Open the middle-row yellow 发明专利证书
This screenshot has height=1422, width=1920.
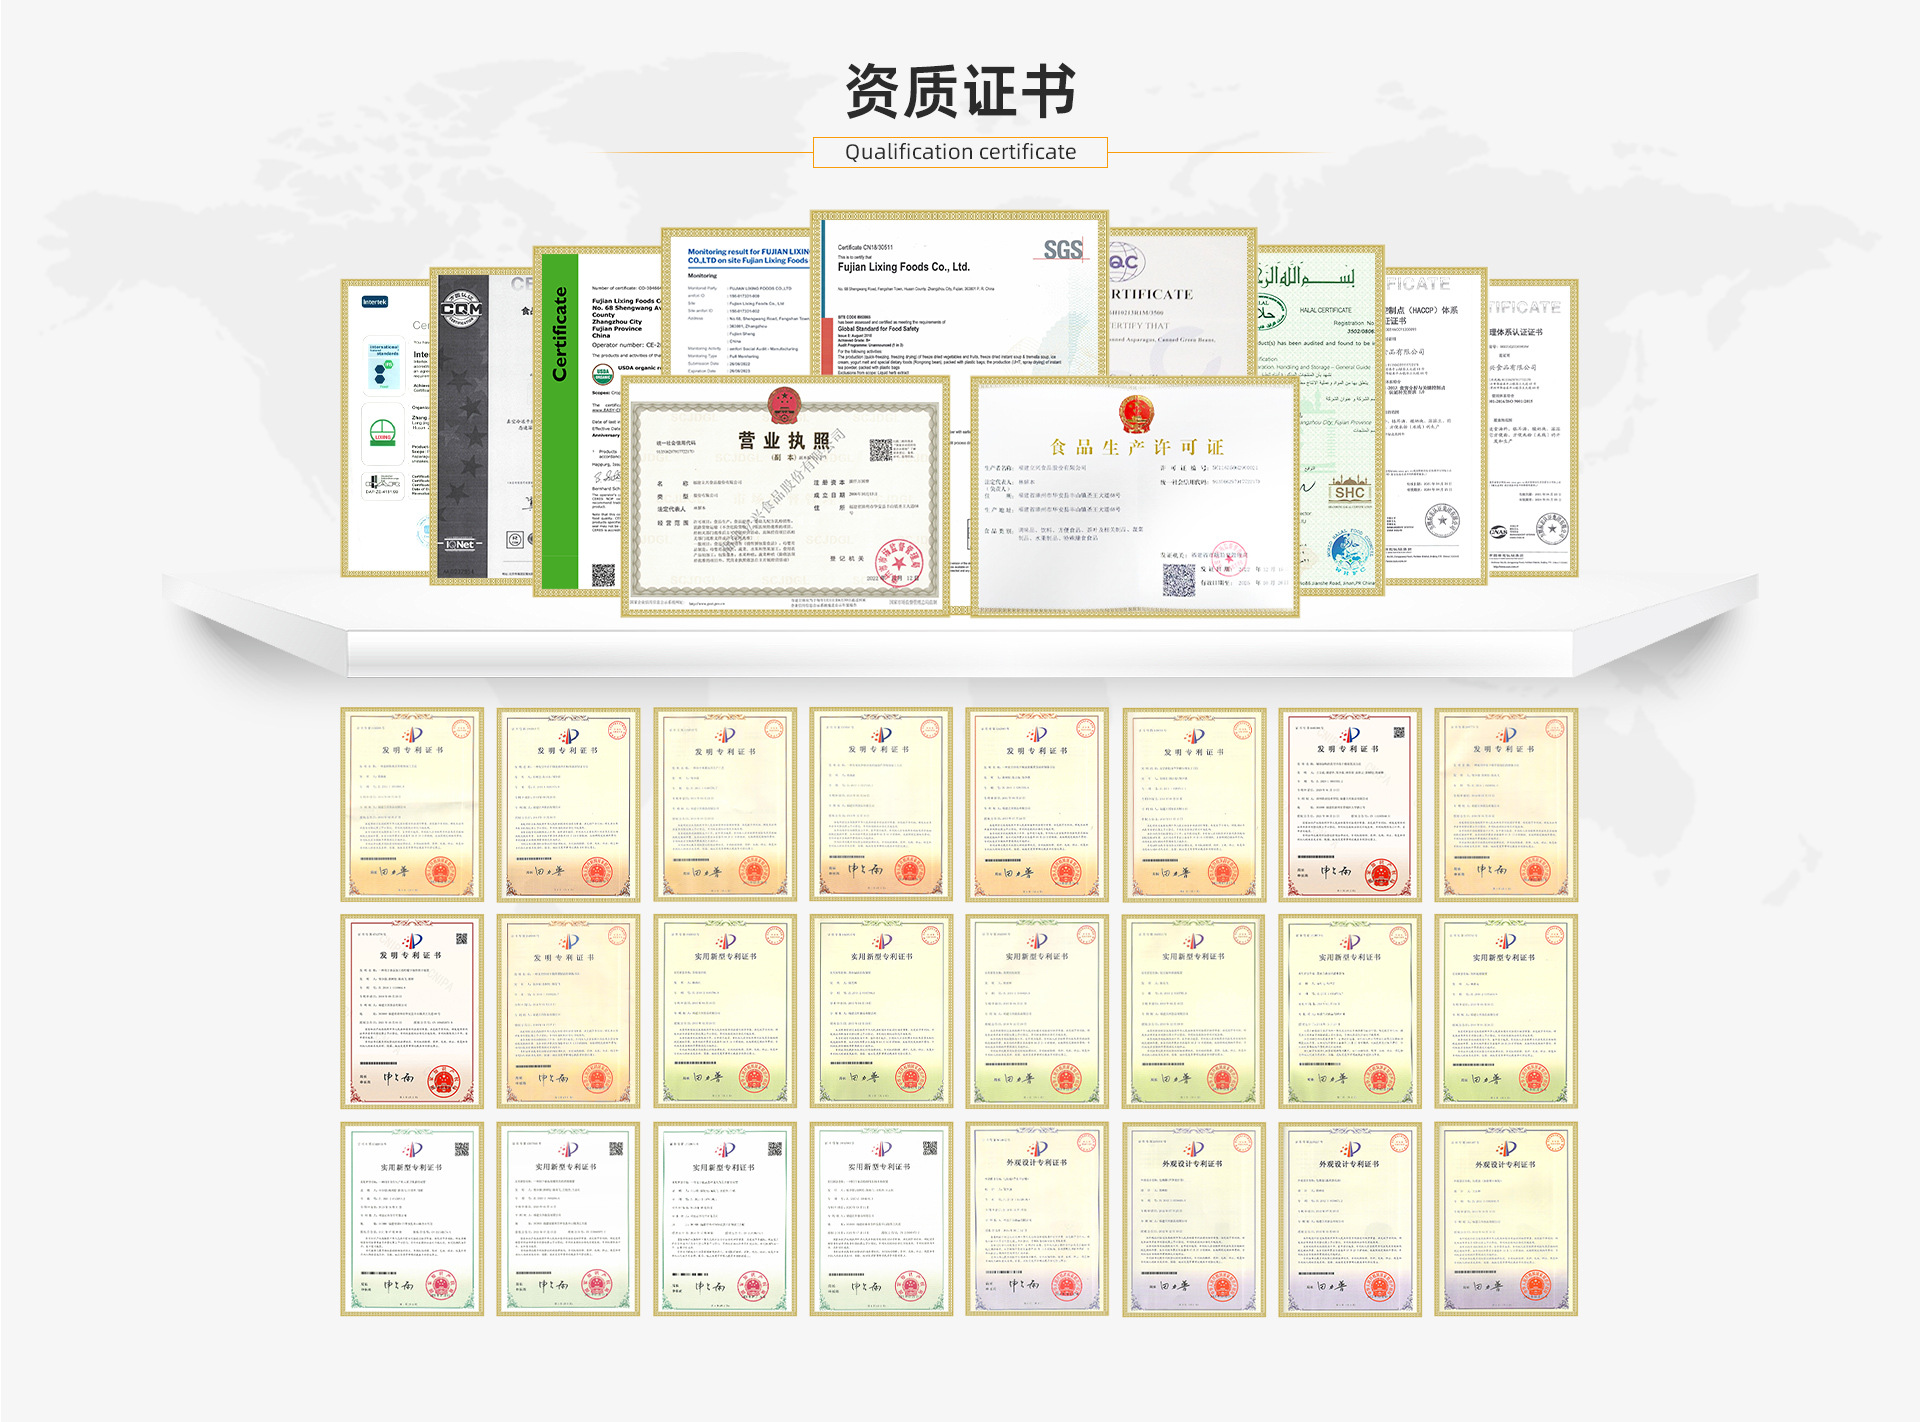[568, 1011]
